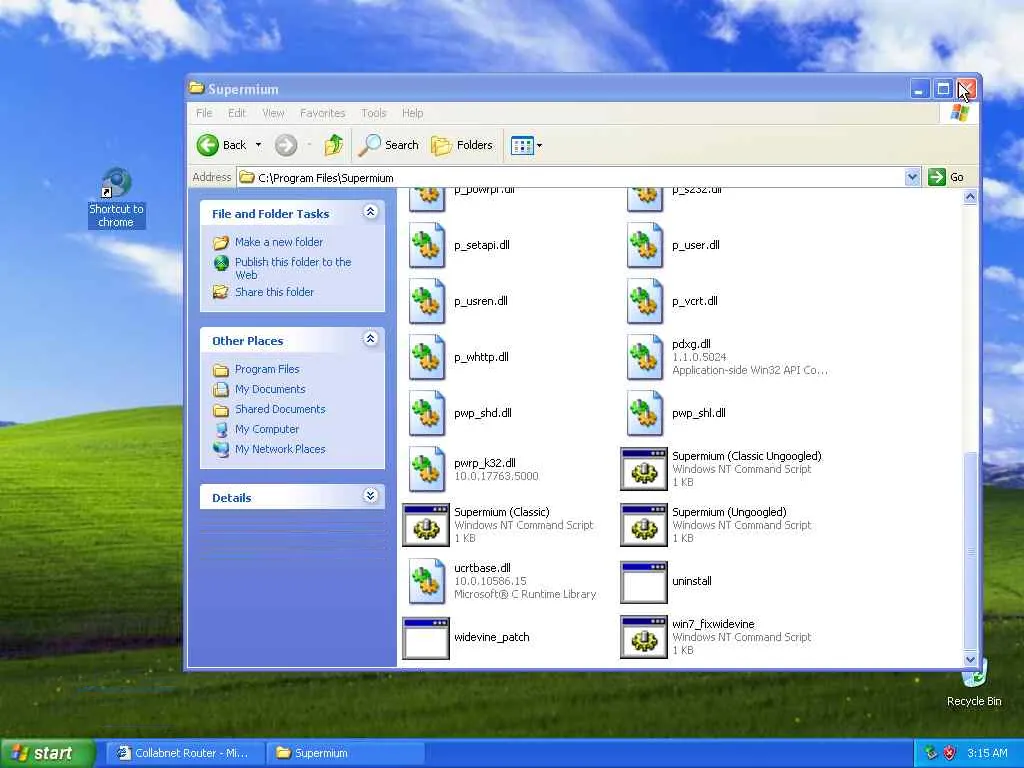Viewport: 1024px width, 768px height.
Task: Select the p_whttp.dll file icon
Action: [426, 357]
